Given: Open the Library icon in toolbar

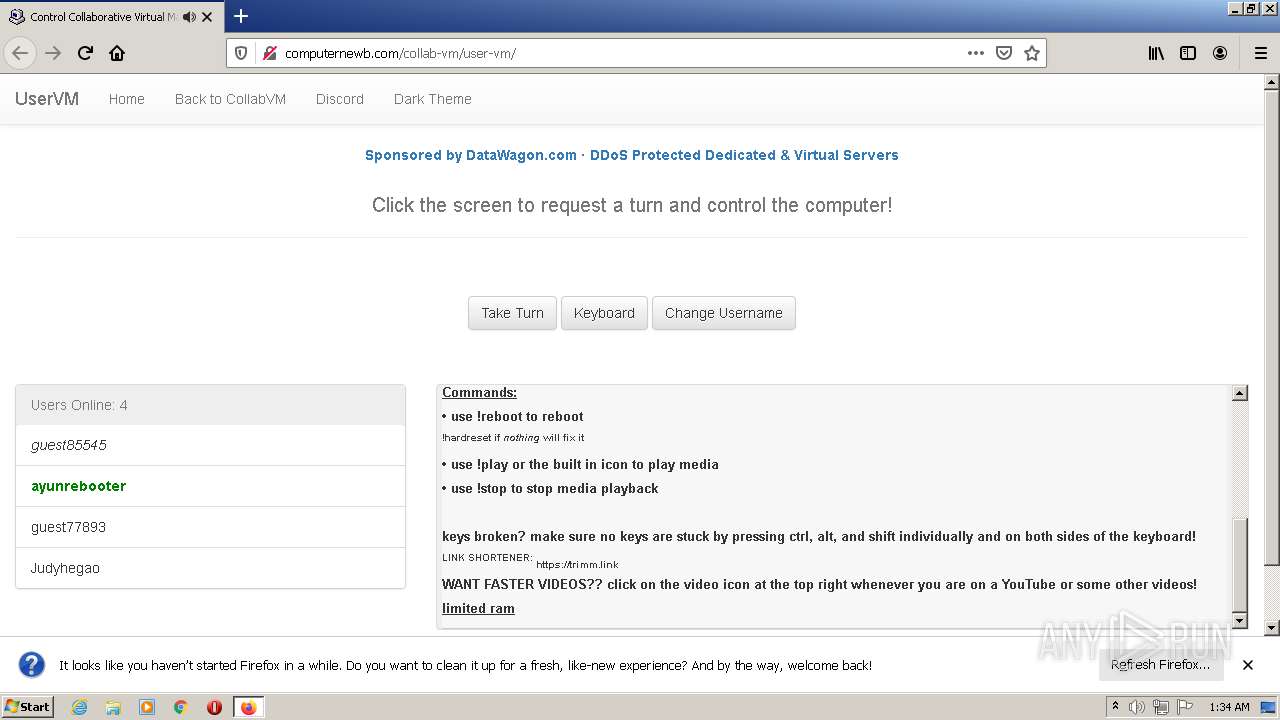Looking at the screenshot, I should pyautogui.click(x=1156, y=53).
